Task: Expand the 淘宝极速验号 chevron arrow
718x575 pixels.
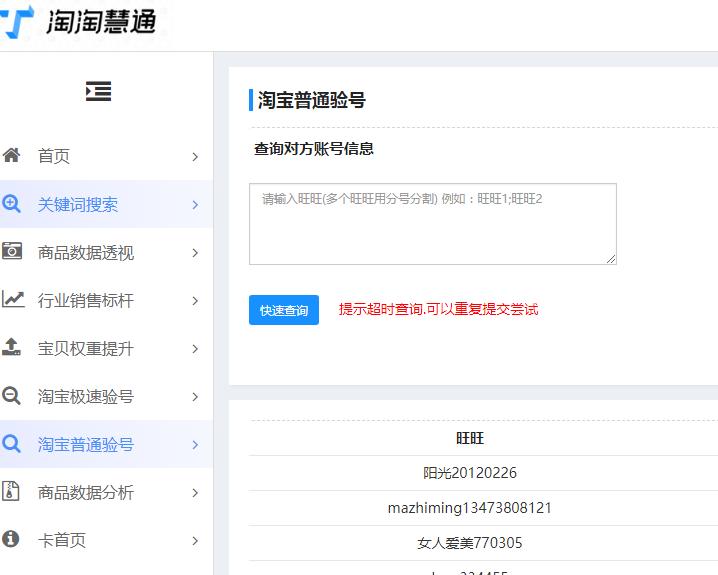Action: coord(195,397)
